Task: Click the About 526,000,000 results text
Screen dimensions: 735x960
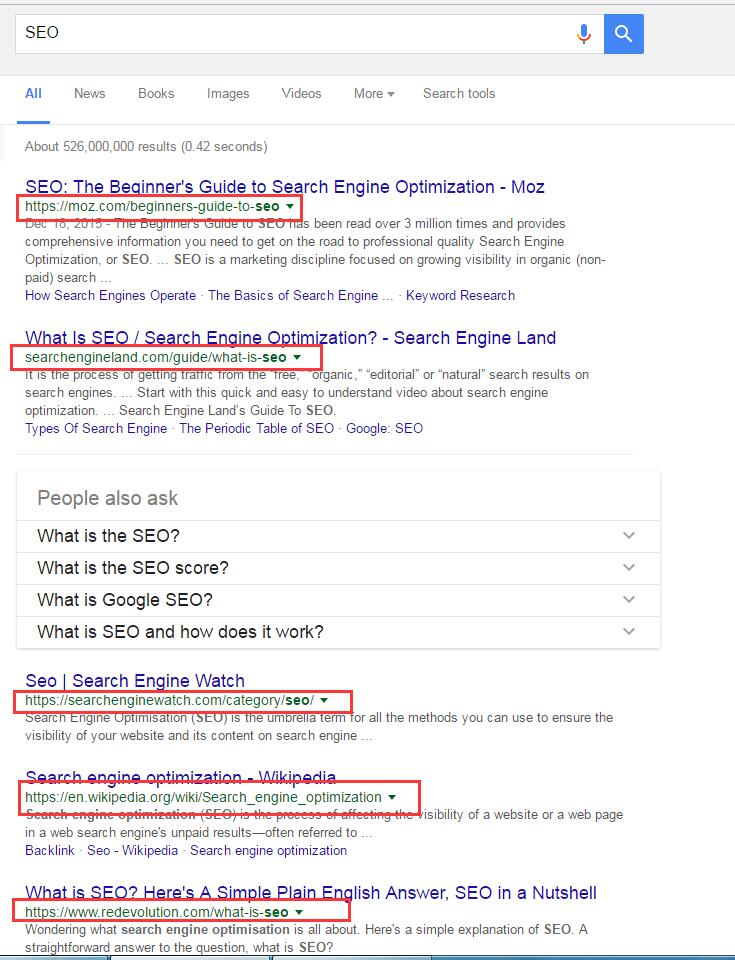Action: click(146, 147)
